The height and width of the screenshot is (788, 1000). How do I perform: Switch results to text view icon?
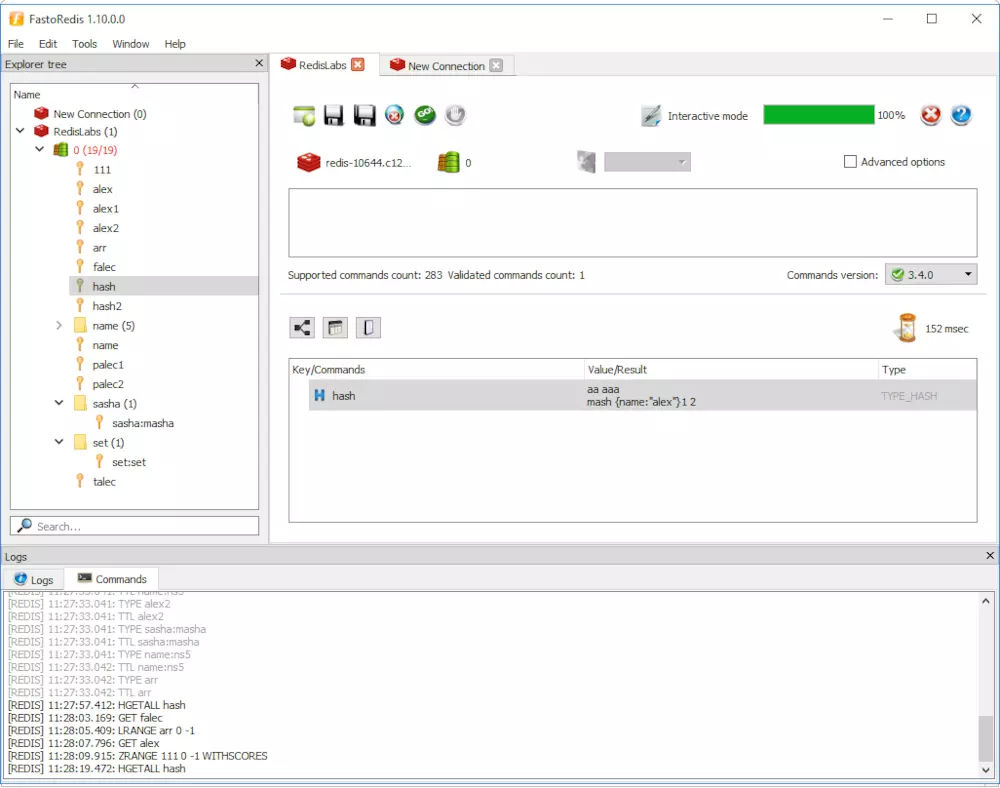pyautogui.click(x=368, y=328)
